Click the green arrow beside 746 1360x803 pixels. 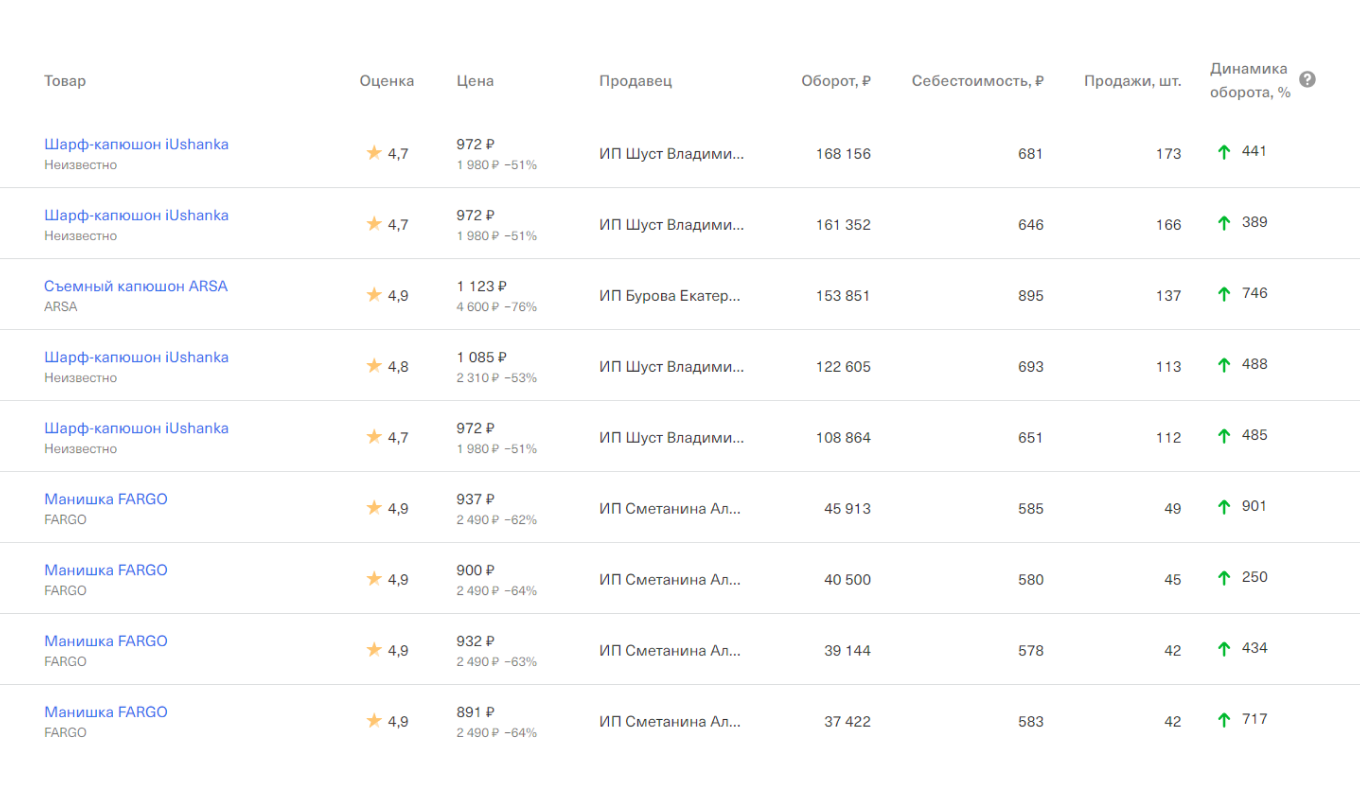click(x=1223, y=294)
